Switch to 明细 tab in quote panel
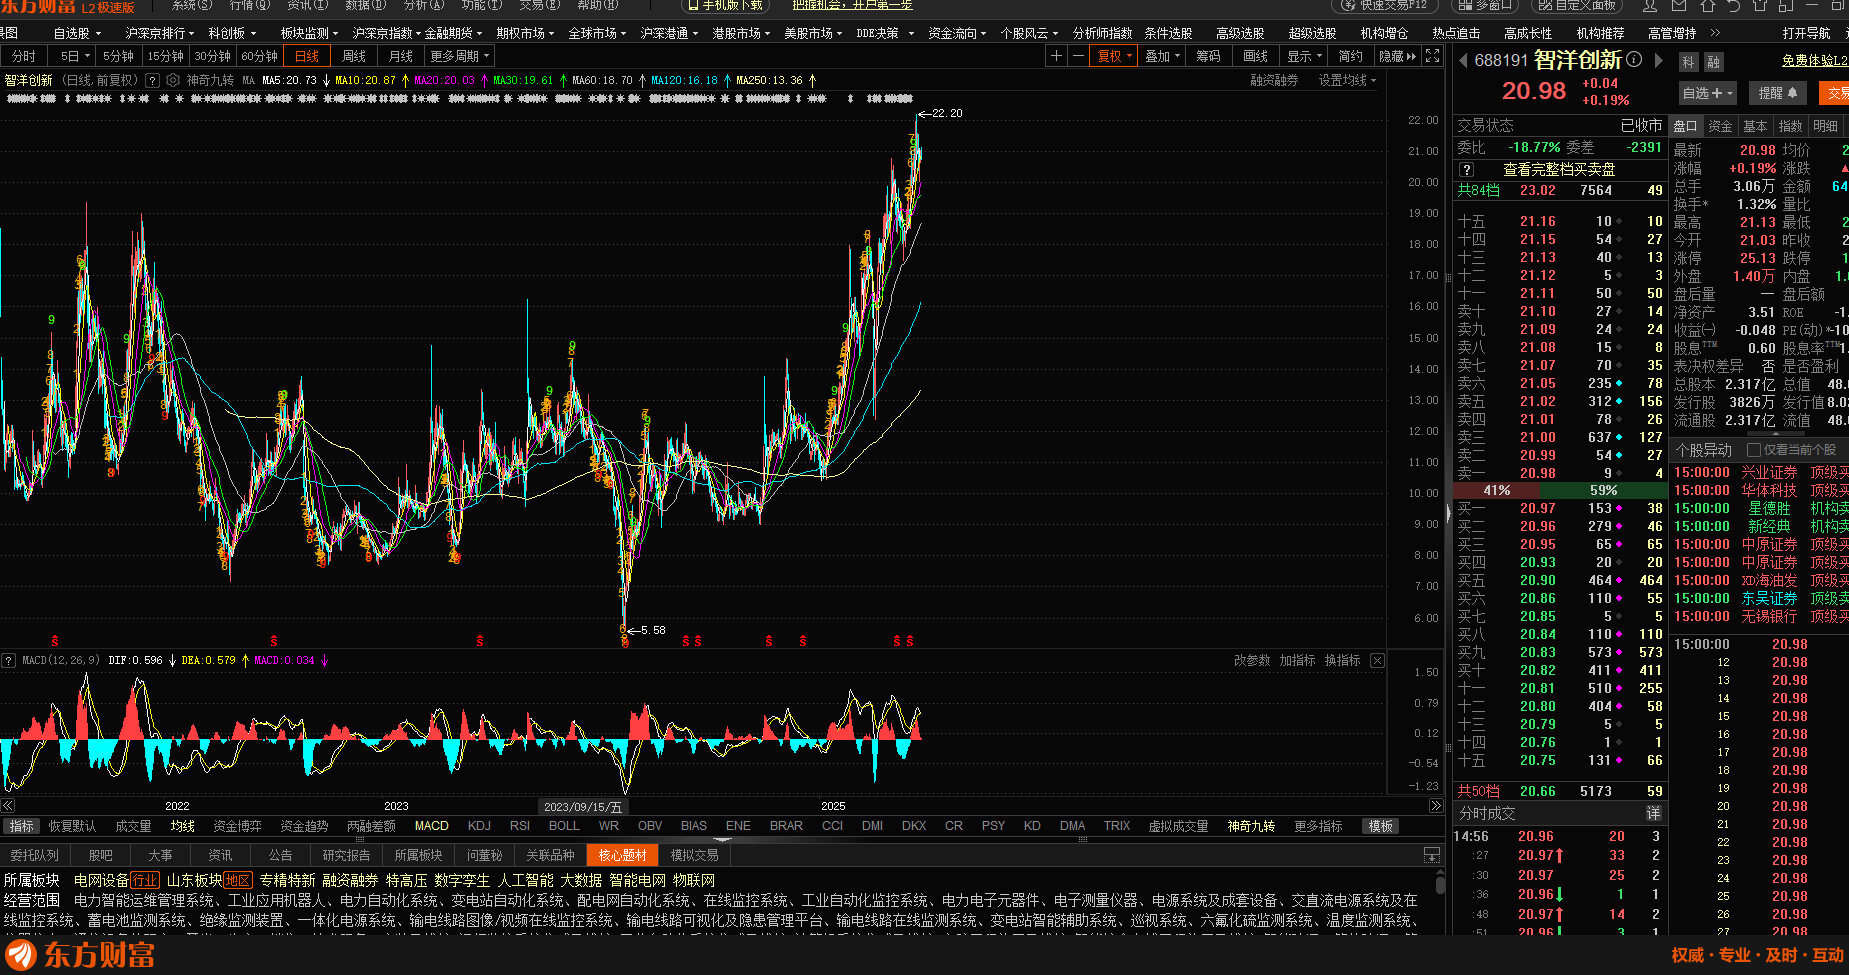Image resolution: width=1849 pixels, height=975 pixels. click(1825, 126)
